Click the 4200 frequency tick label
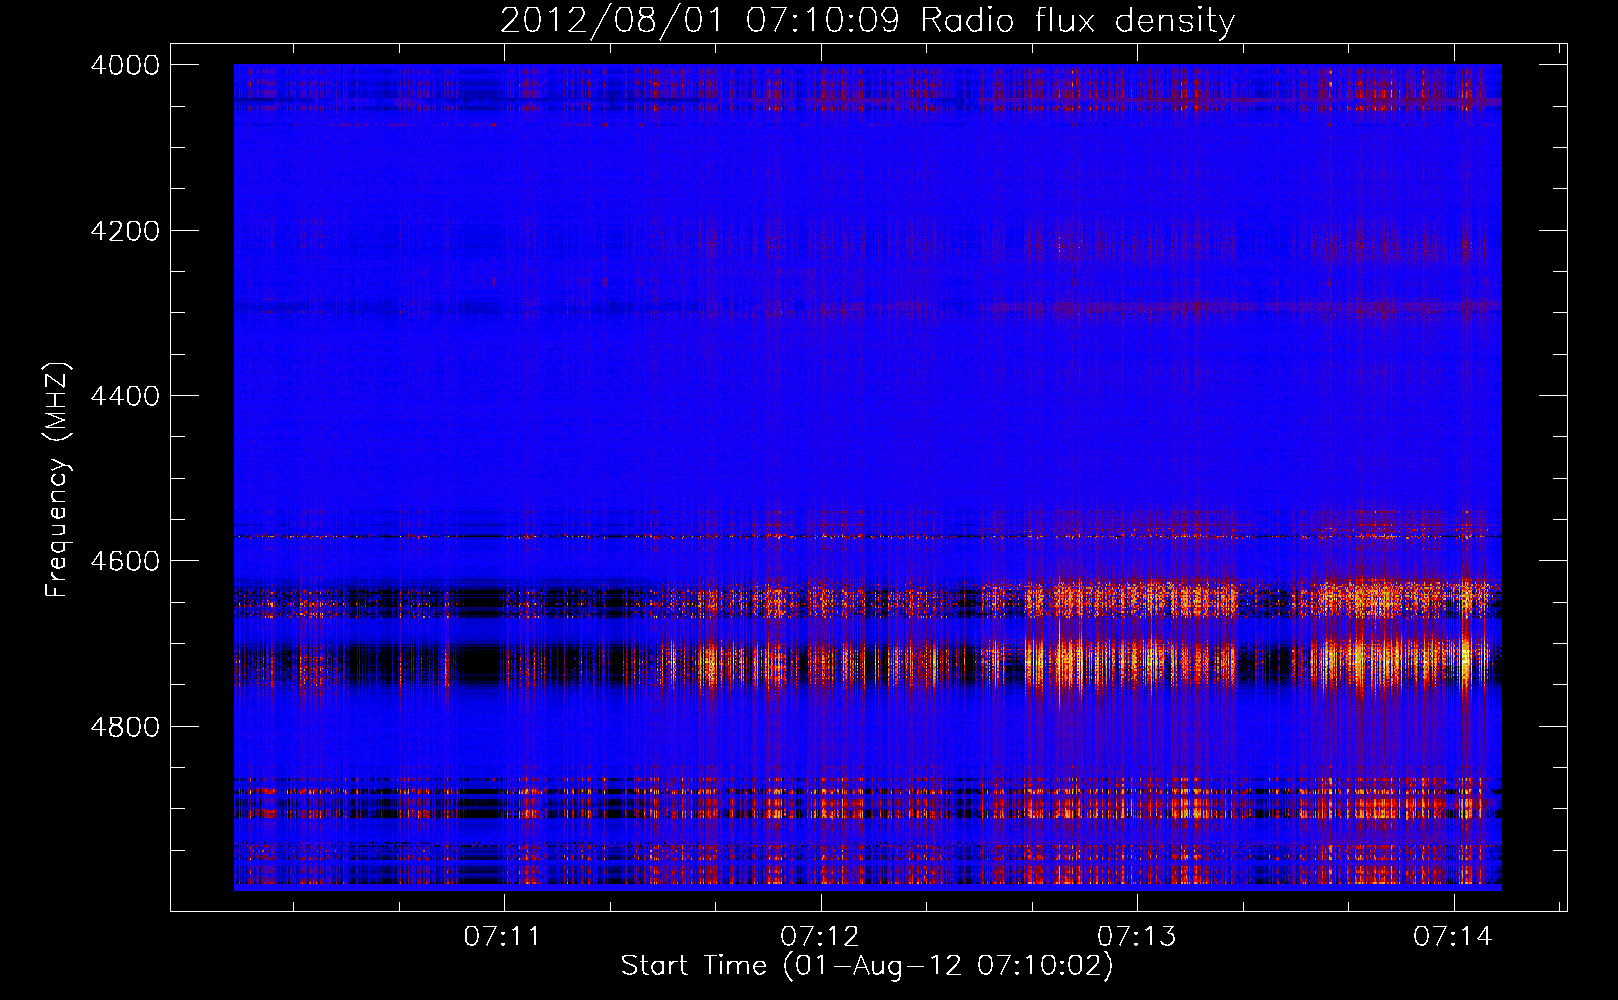 coord(125,231)
